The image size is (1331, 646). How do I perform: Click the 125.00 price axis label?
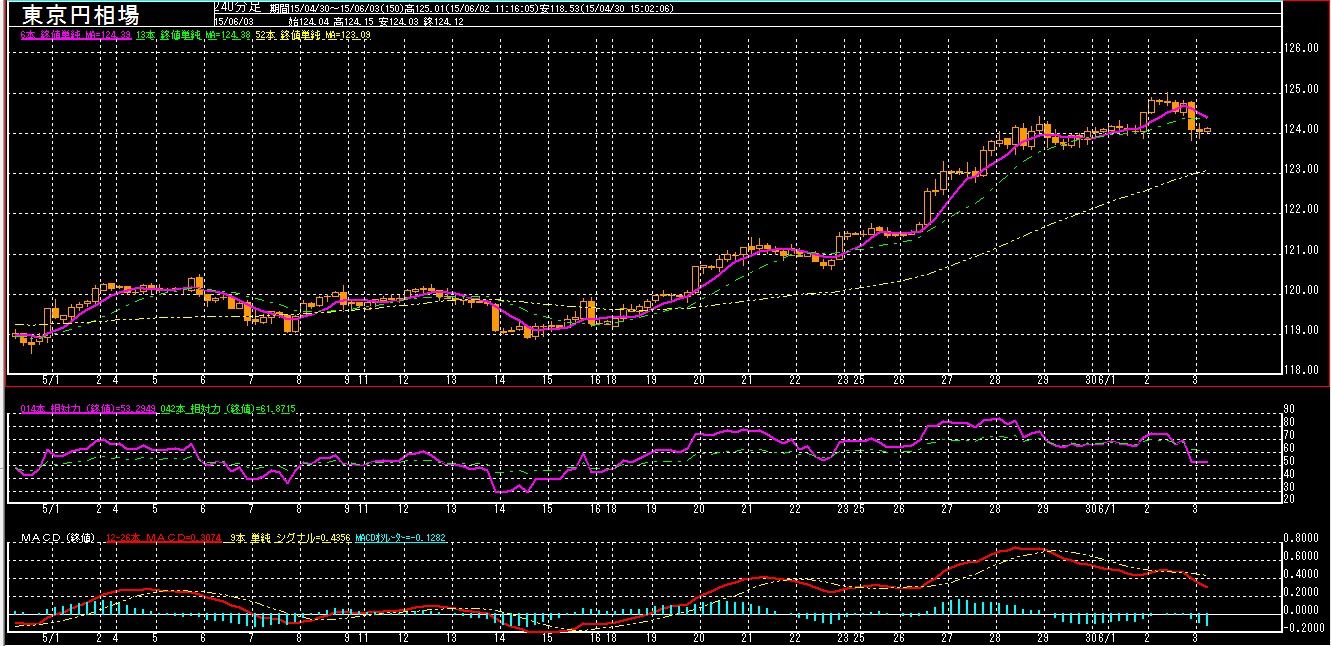[1303, 89]
